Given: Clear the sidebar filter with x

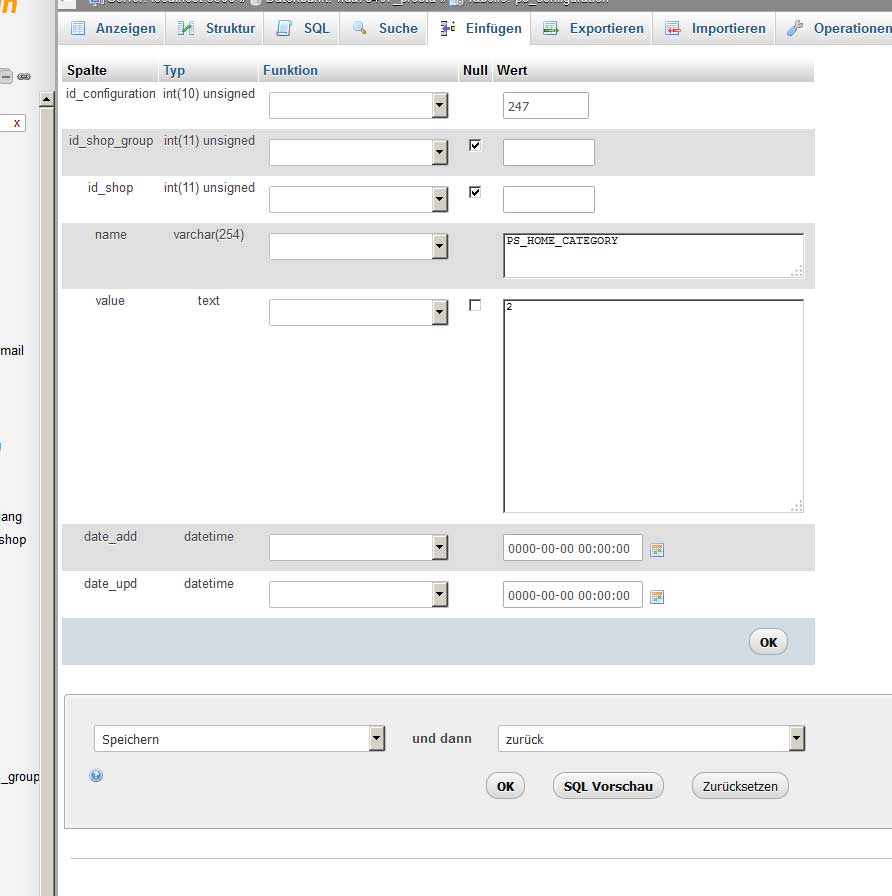Looking at the screenshot, I should click(x=17, y=123).
